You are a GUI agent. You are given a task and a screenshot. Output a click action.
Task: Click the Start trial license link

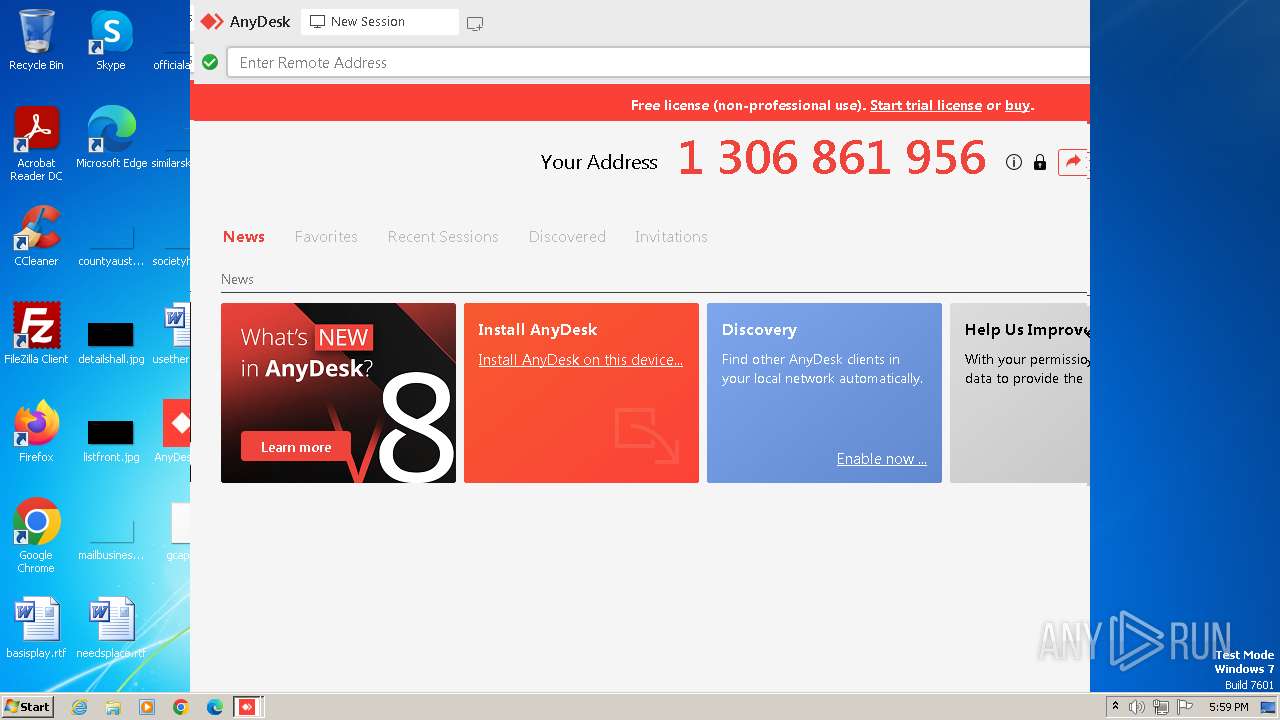[x=926, y=105]
